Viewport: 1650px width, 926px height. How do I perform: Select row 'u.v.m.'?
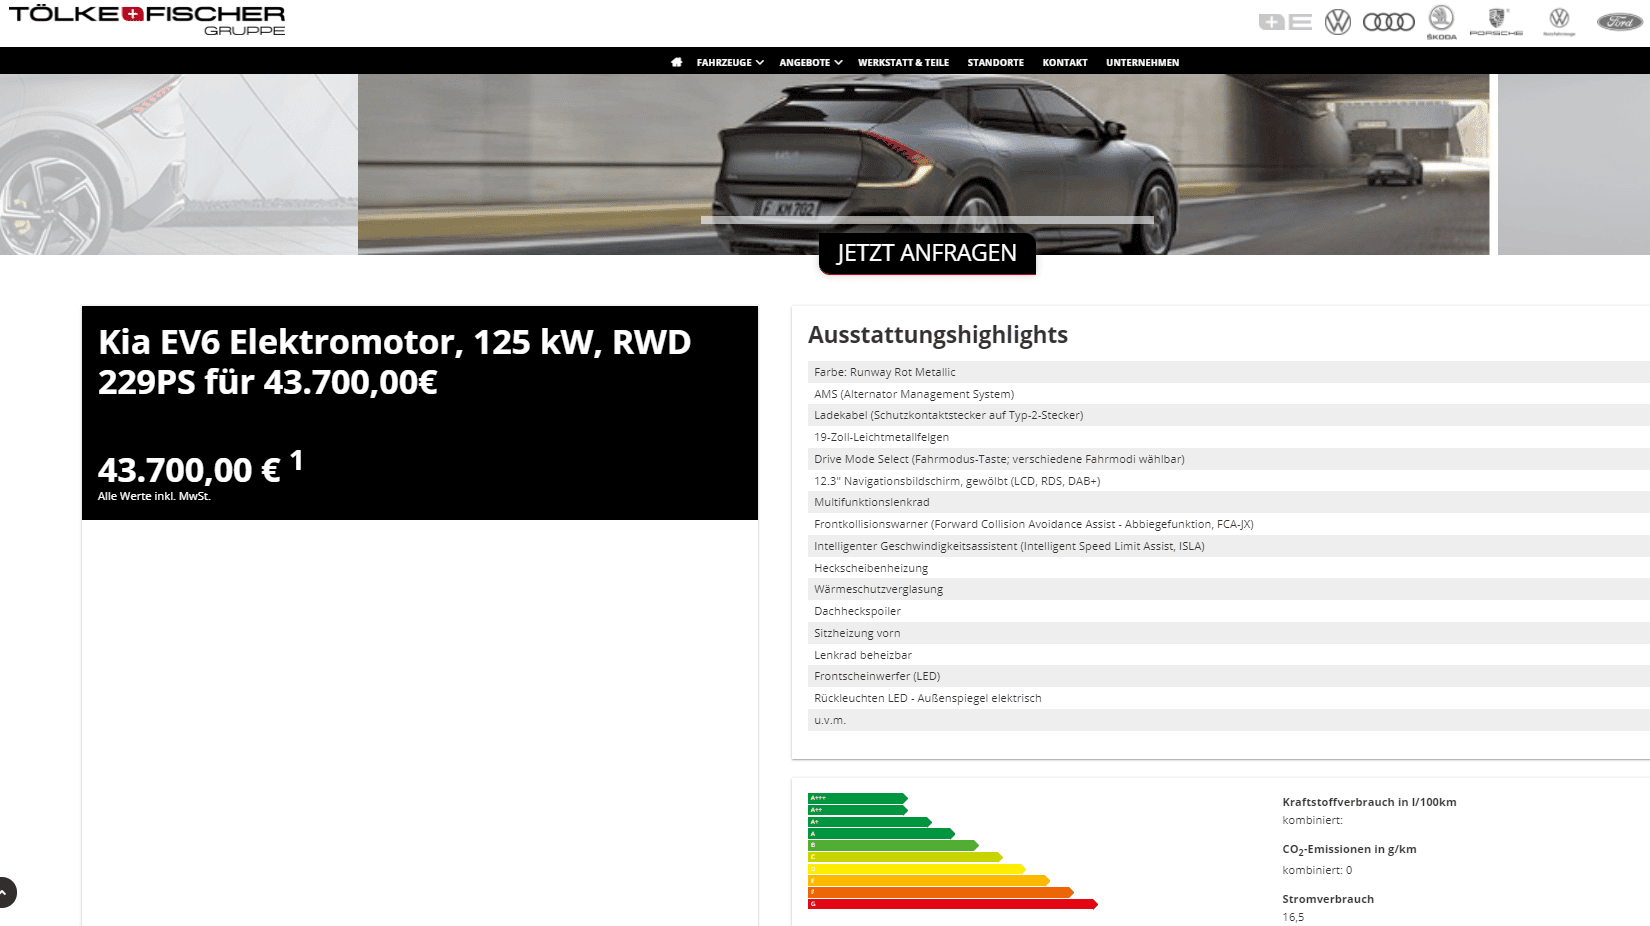pyautogui.click(x=1228, y=720)
